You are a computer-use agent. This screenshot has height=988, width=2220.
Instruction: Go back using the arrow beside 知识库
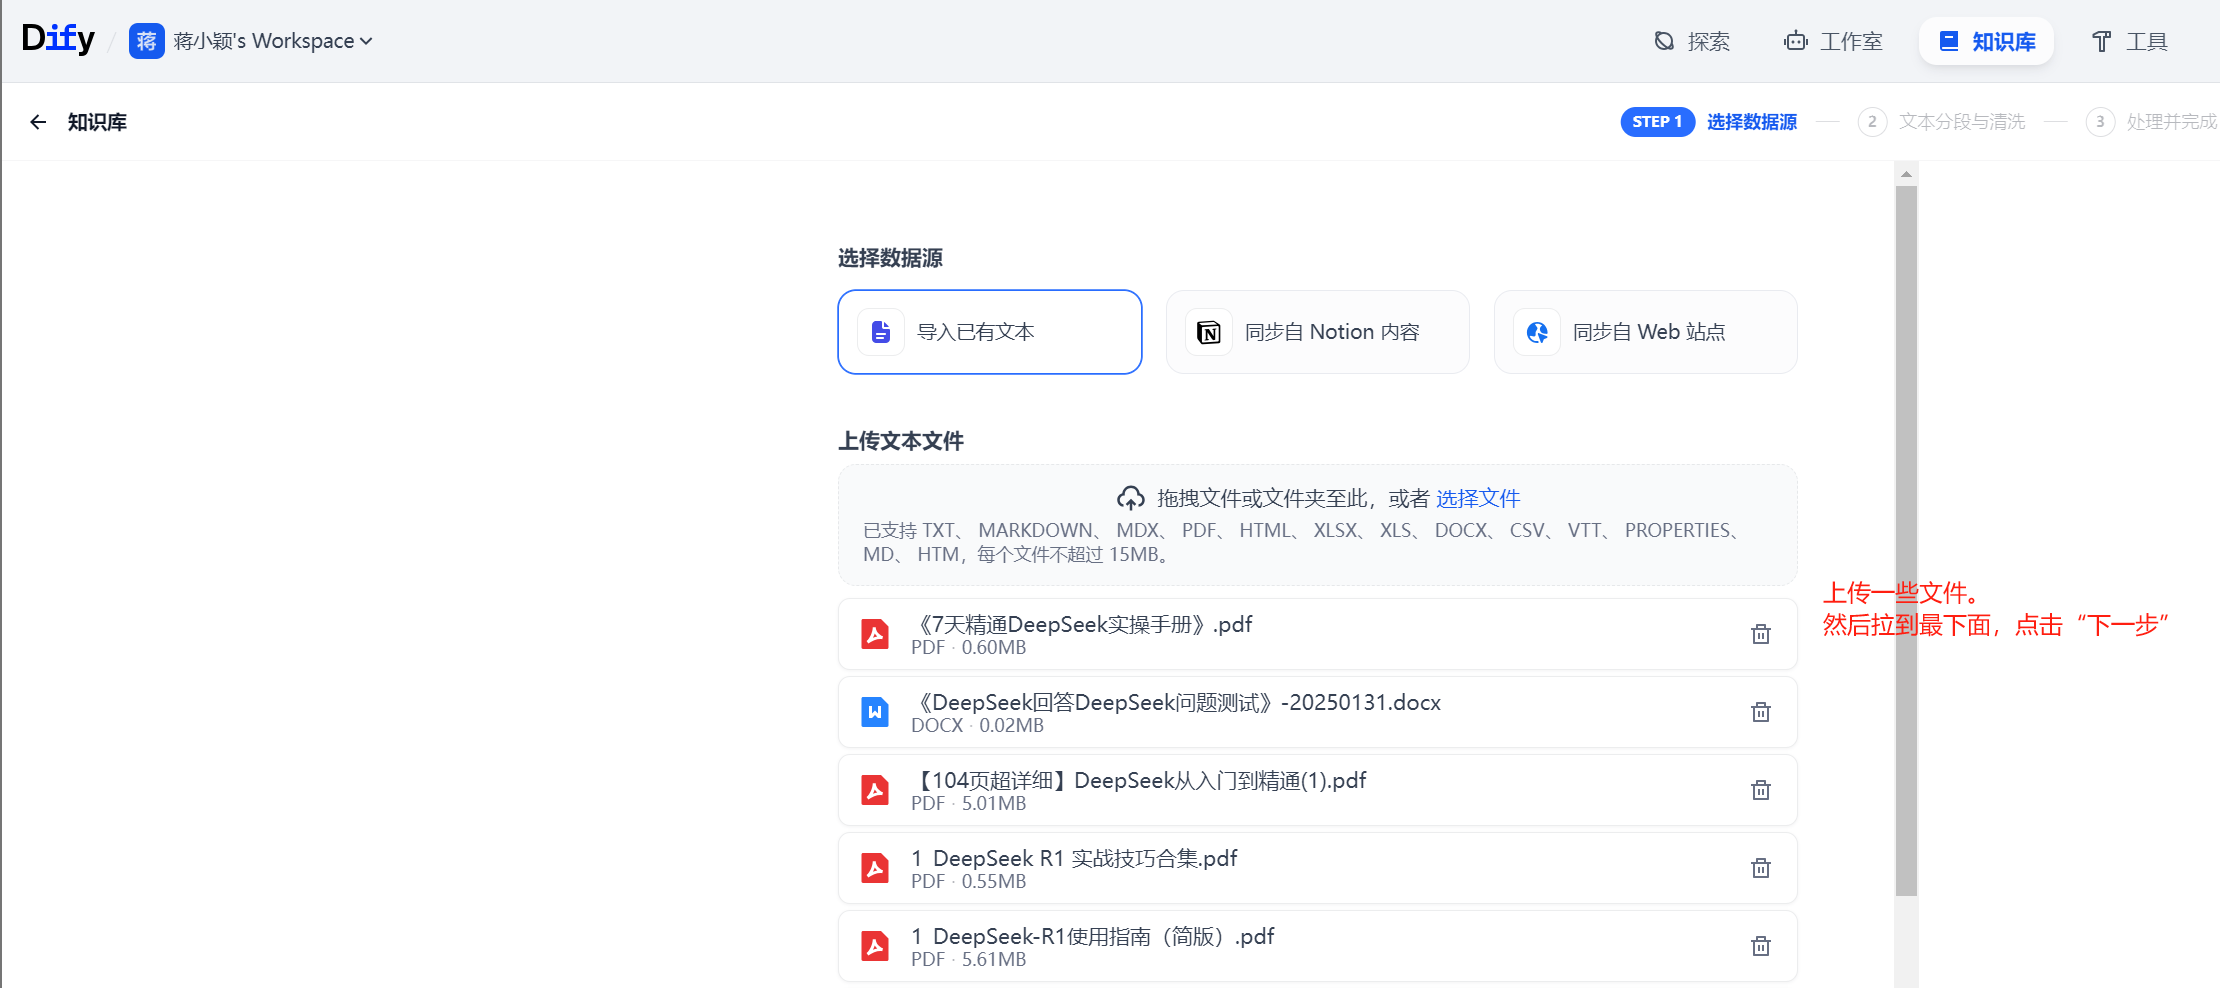click(38, 122)
